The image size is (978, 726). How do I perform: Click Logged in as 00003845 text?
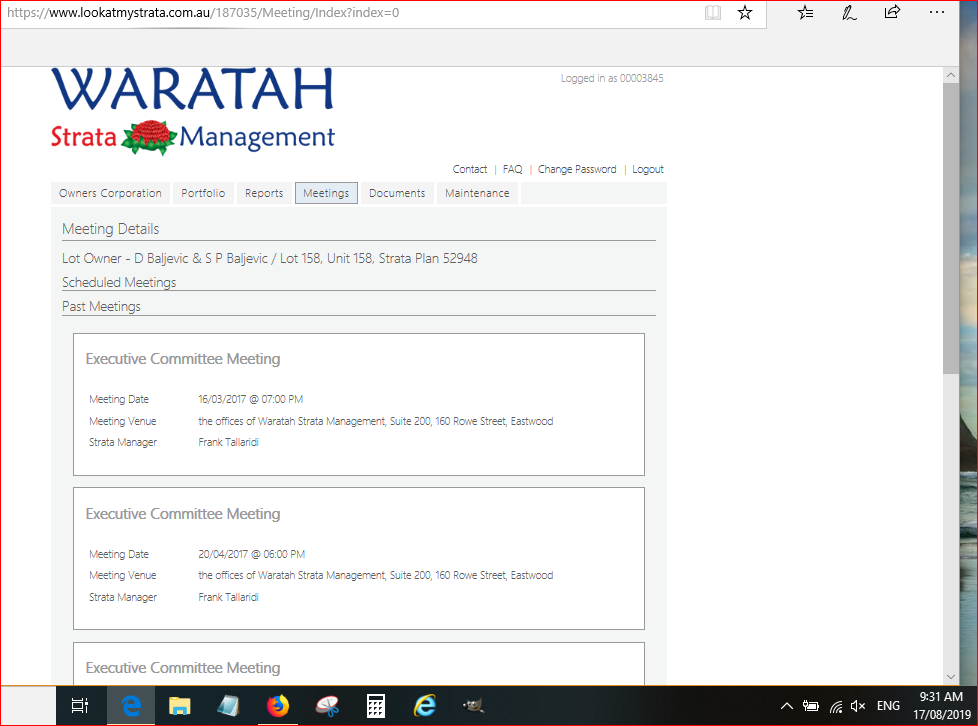click(x=612, y=78)
